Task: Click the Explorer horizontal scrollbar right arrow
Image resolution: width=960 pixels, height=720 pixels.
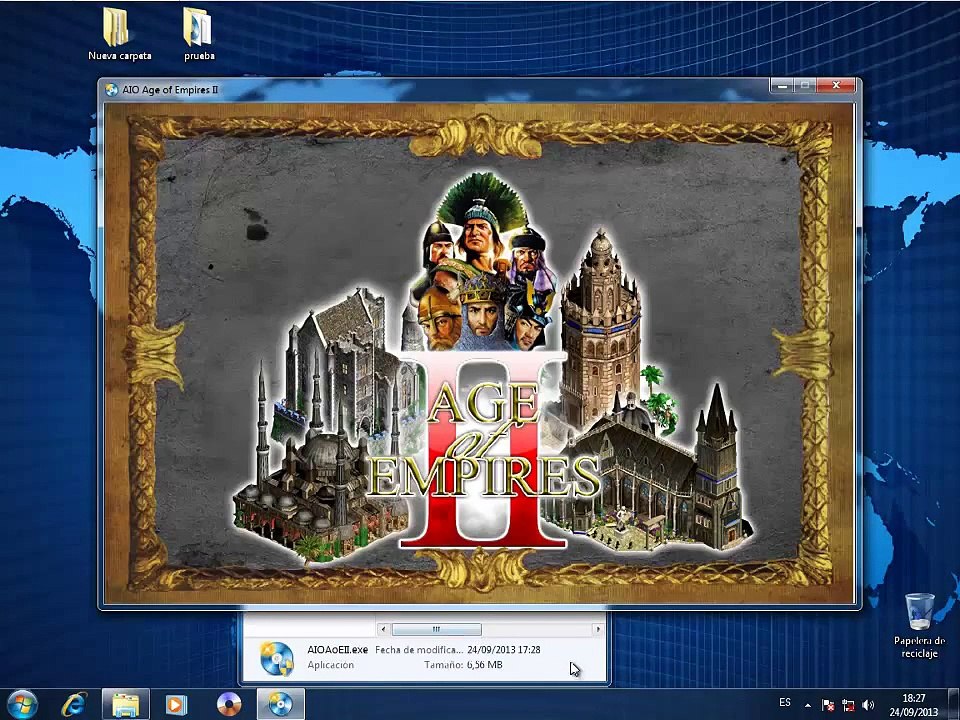Action: (598, 629)
